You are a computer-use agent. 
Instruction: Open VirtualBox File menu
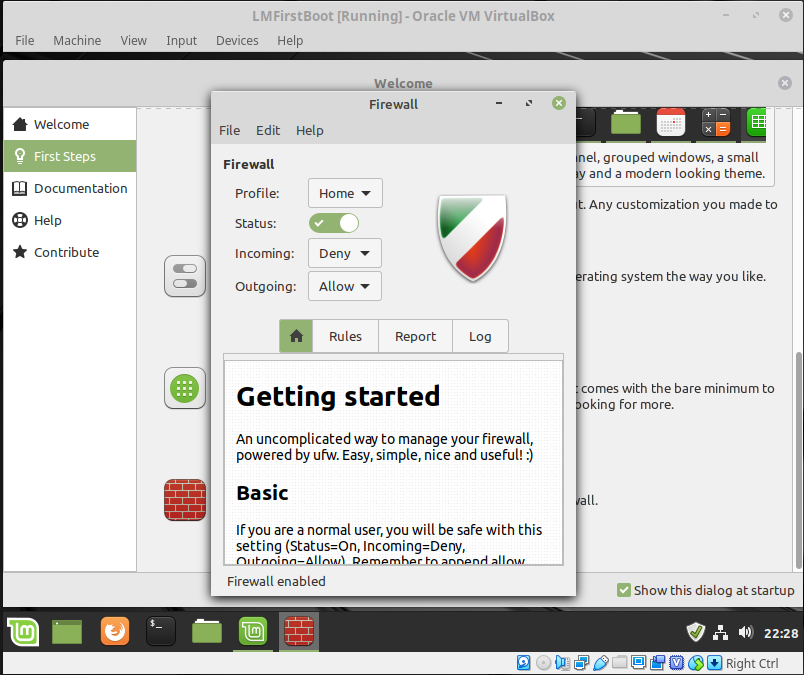pyautogui.click(x=25, y=41)
